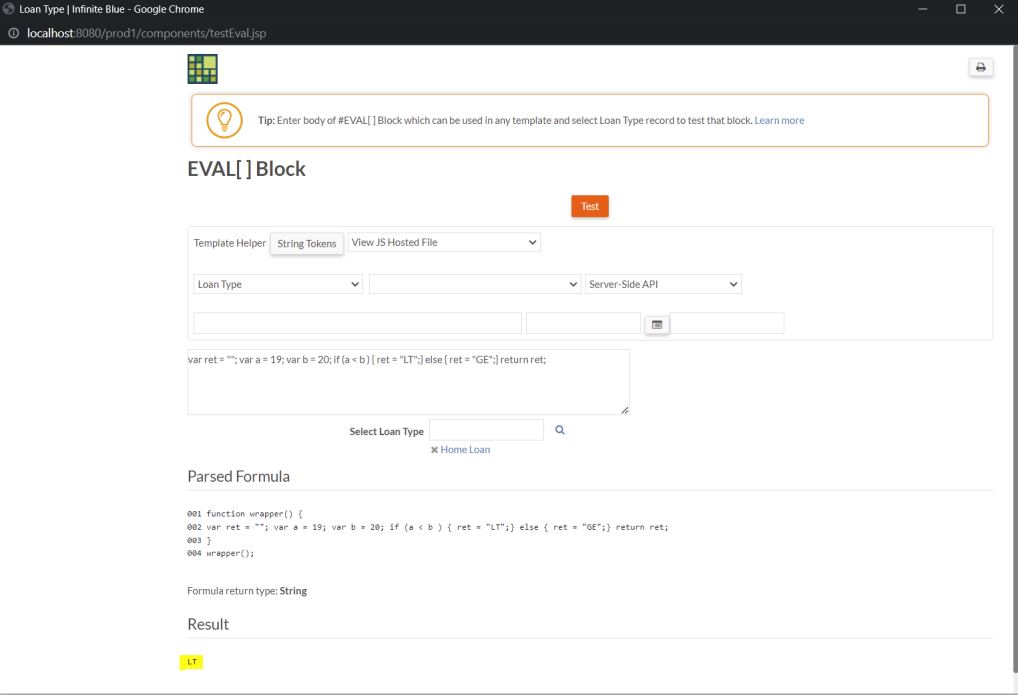Click the green grid application logo

tap(202, 69)
